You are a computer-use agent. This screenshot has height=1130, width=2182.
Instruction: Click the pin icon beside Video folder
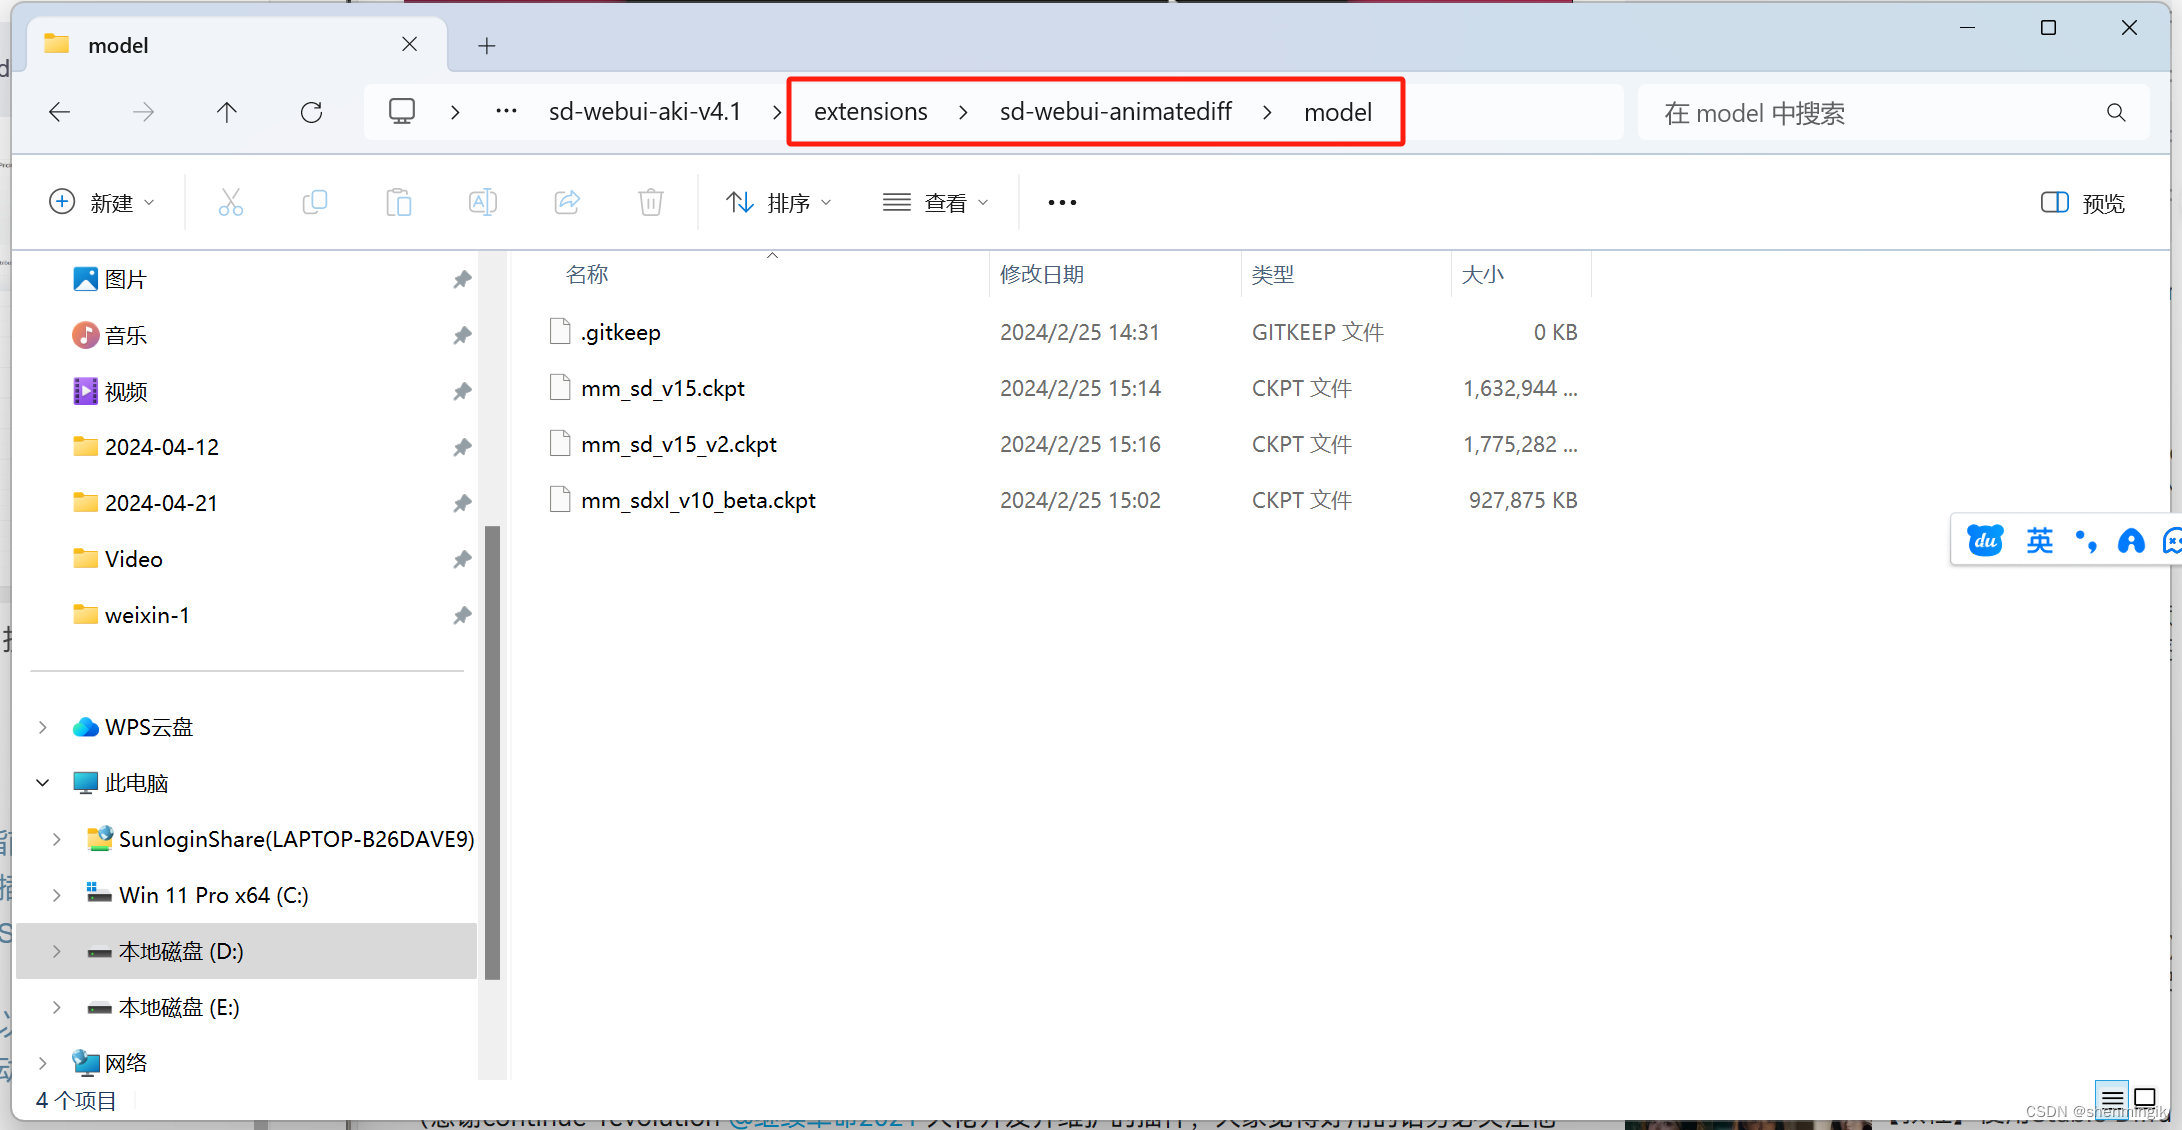pyautogui.click(x=462, y=559)
